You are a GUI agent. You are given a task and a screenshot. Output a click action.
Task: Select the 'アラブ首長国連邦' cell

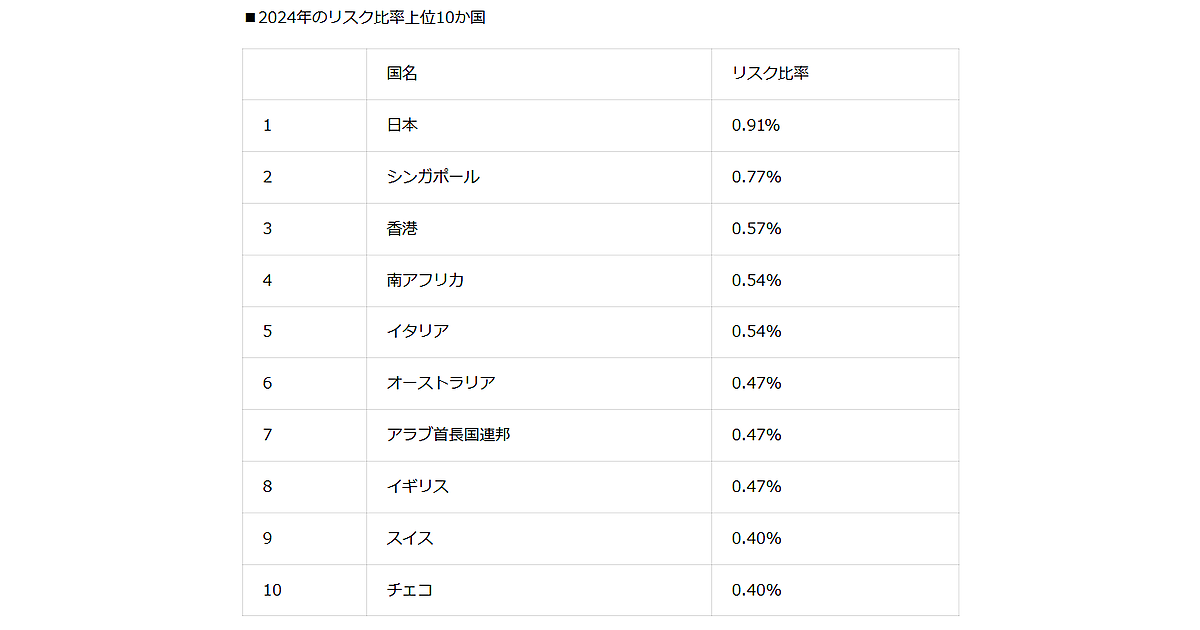point(448,435)
